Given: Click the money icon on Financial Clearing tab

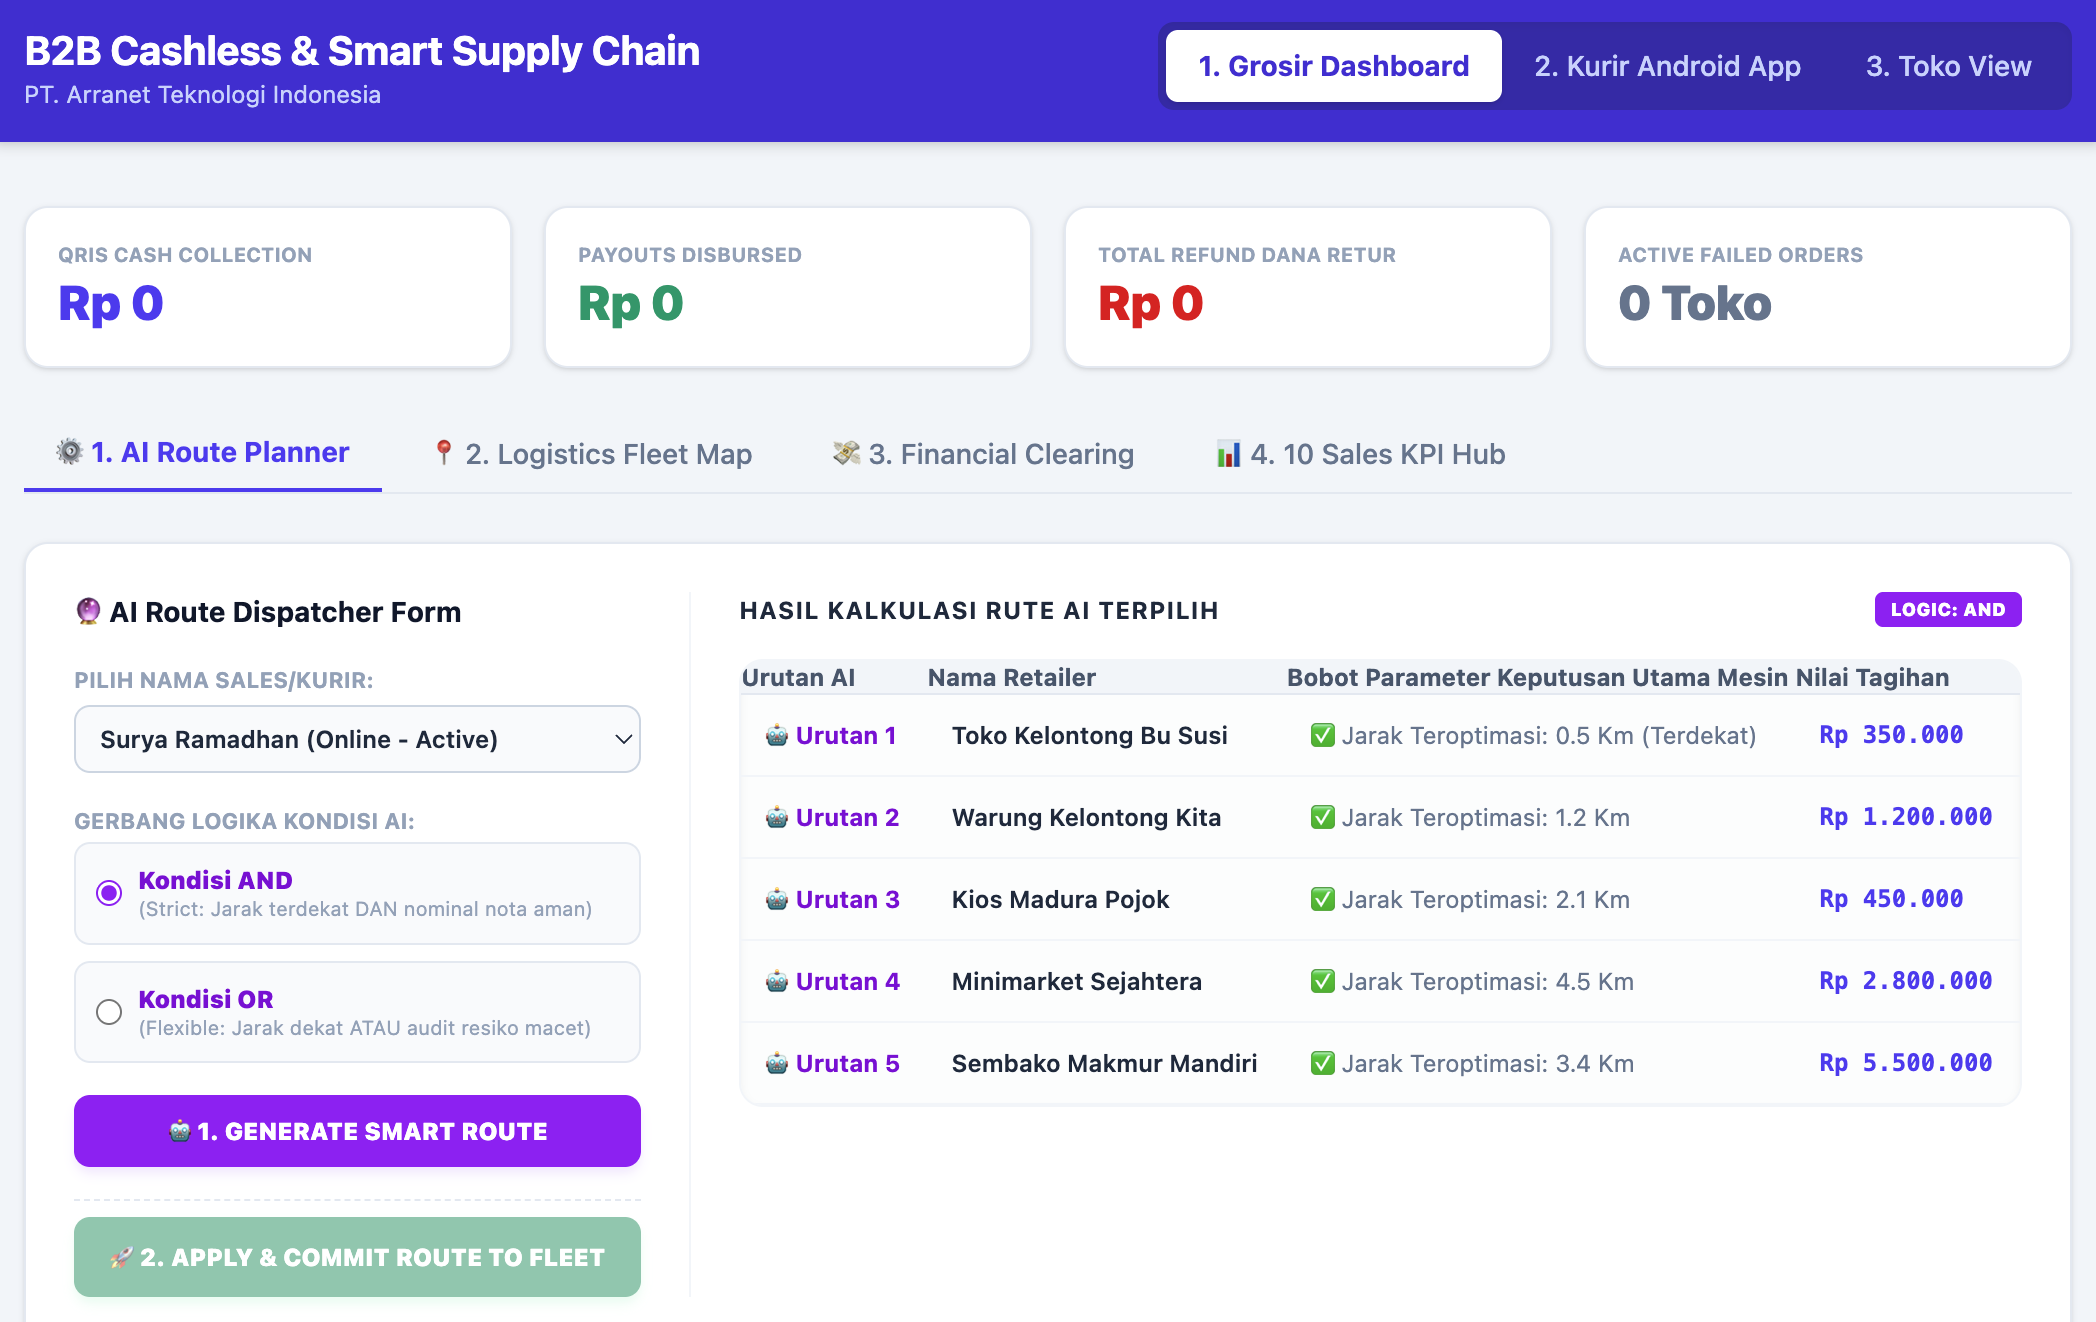Looking at the screenshot, I should tap(846, 453).
